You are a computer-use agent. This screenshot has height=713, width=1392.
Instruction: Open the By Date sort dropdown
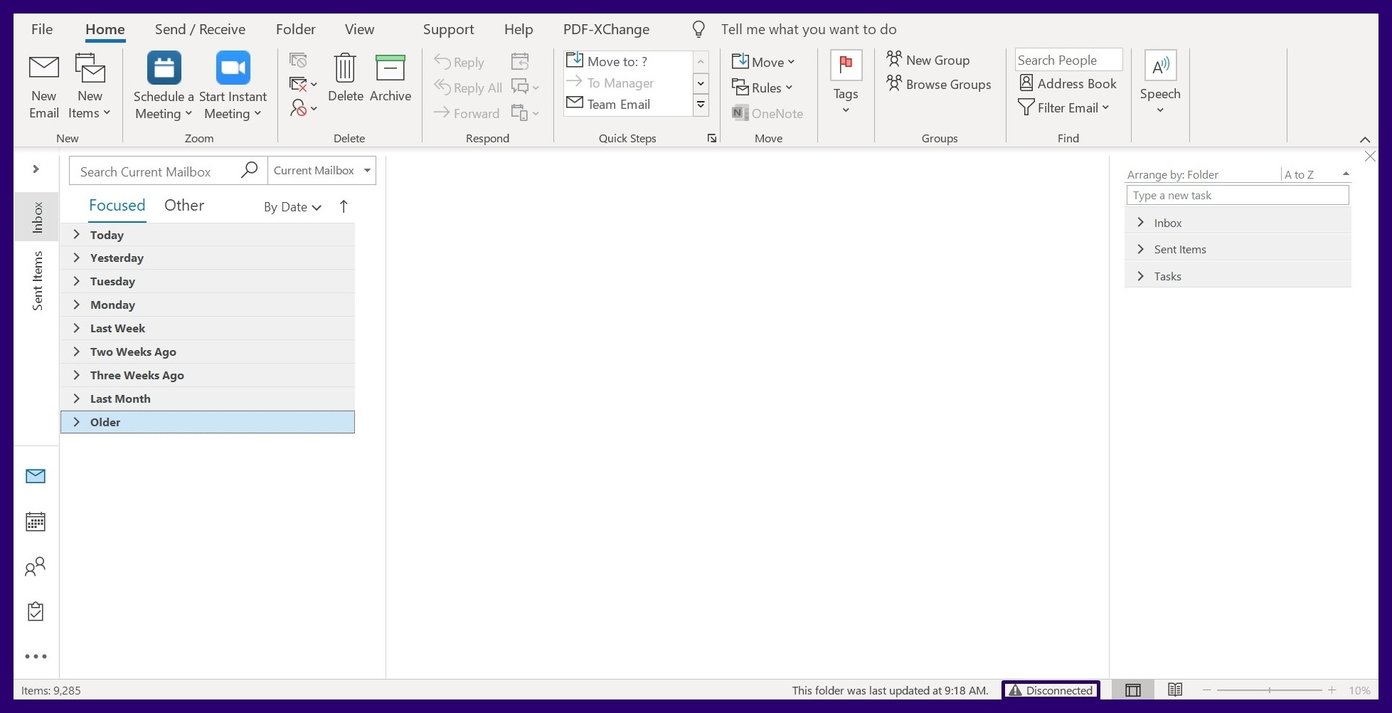click(292, 207)
